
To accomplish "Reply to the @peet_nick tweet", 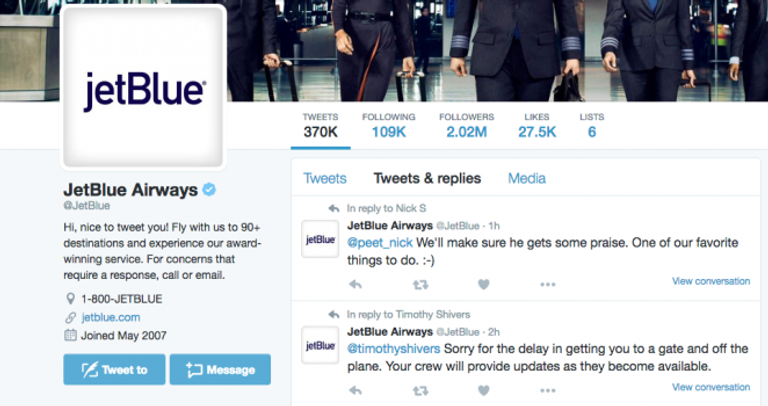I will (x=356, y=285).
